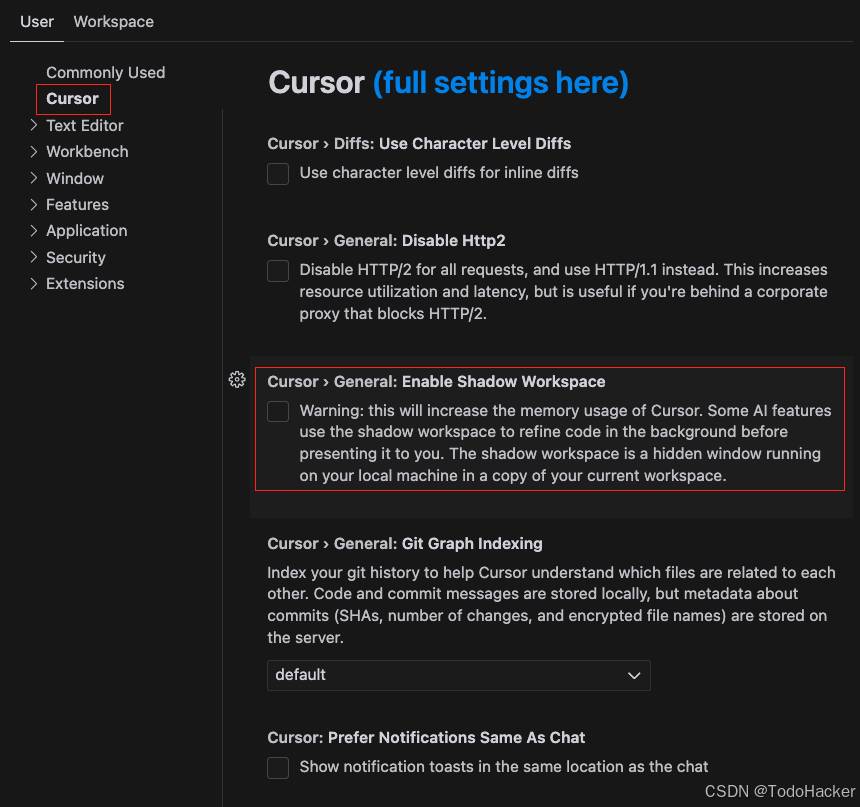The width and height of the screenshot is (860, 807).
Task: Expand the Extensions chevron
Action: click(34, 283)
